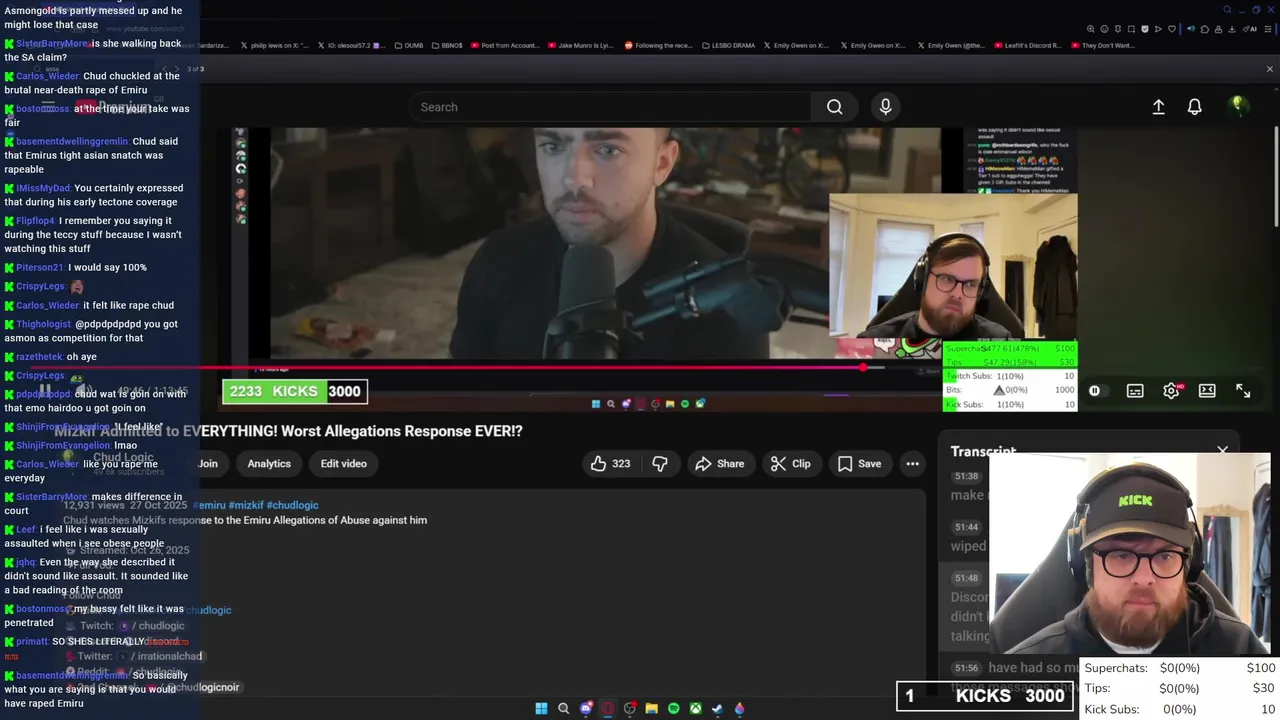The height and width of the screenshot is (720, 1280).
Task: Open more actions ellipsis under video
Action: pyautogui.click(x=912, y=464)
